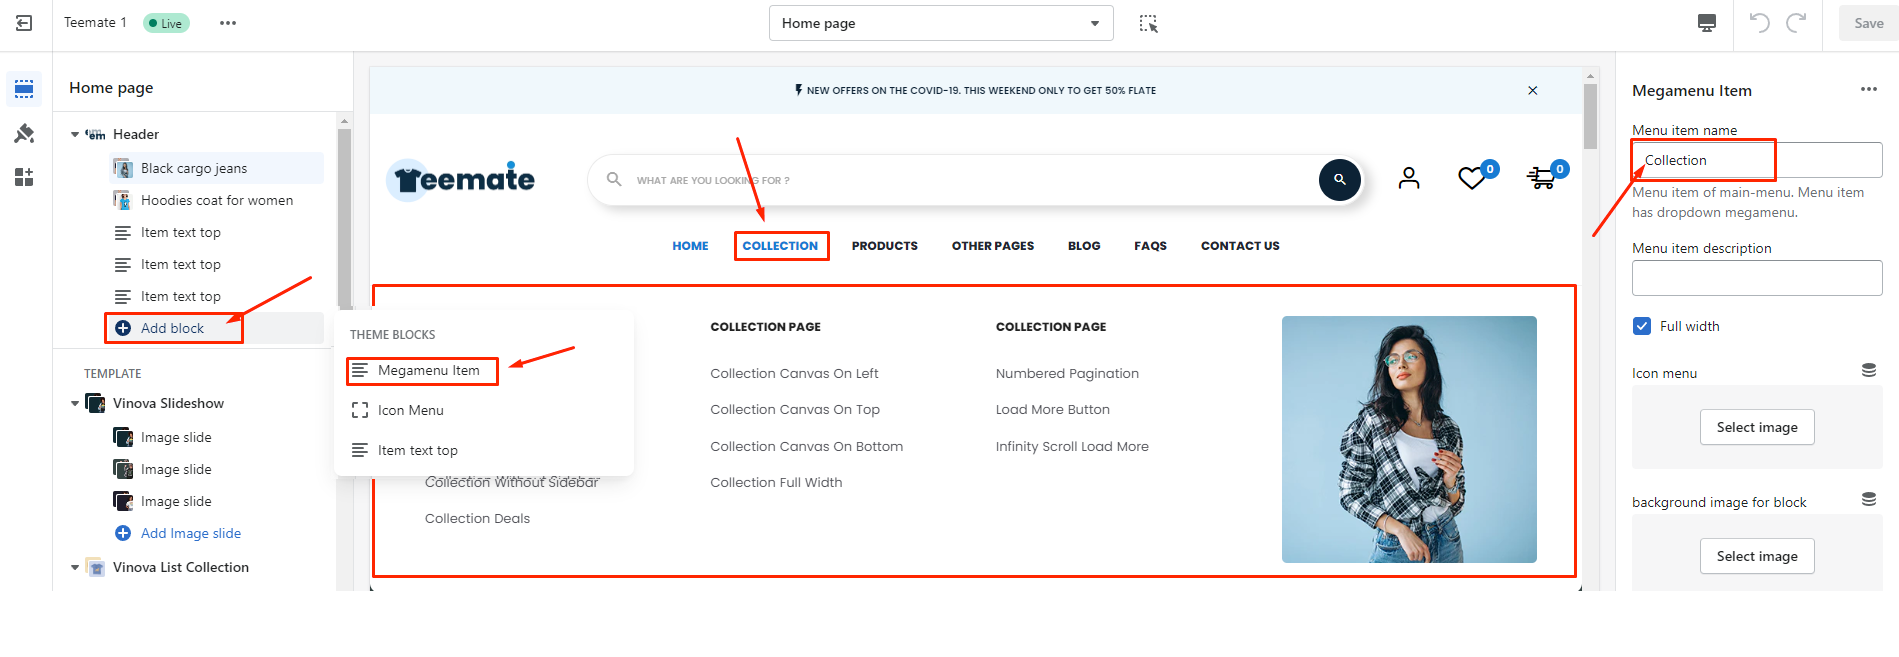Click the undo arrow icon

[x=1759, y=23]
